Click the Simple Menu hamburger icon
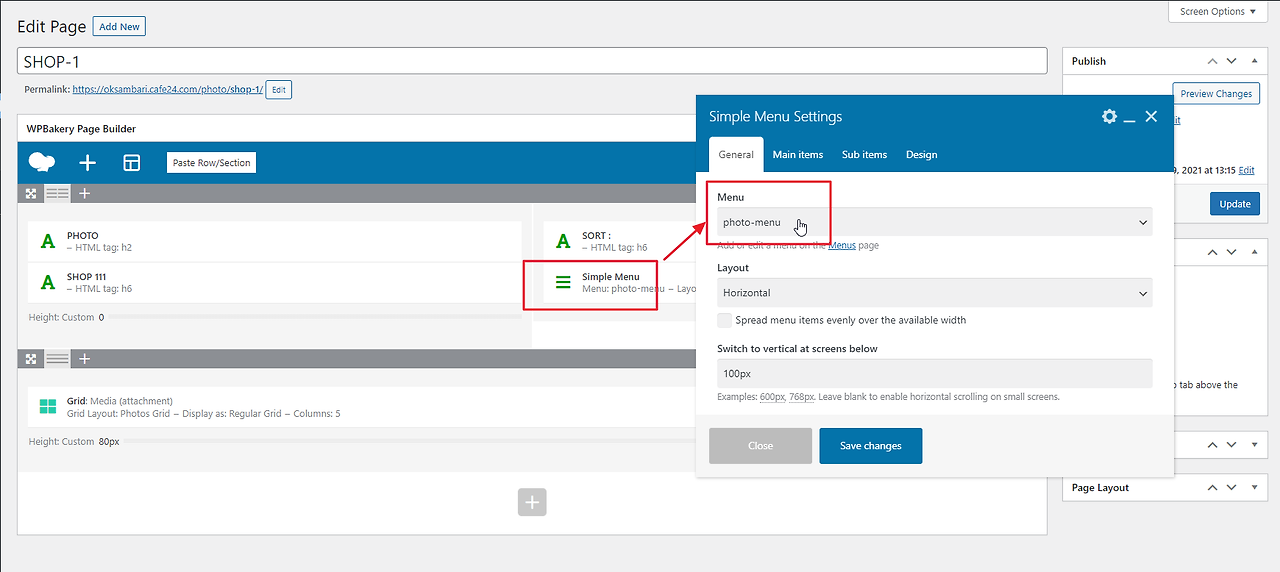Screen dimensions: 1280x572 tap(563, 282)
